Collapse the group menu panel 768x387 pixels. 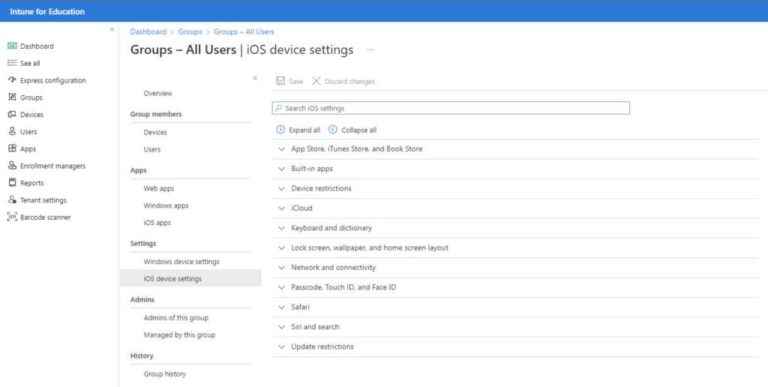[x=255, y=78]
